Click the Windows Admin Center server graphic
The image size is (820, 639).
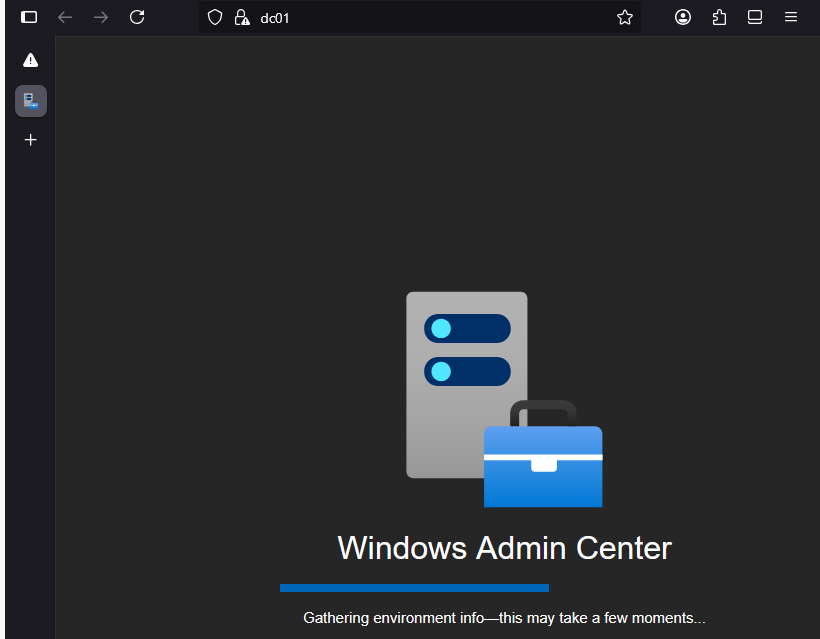click(x=466, y=384)
